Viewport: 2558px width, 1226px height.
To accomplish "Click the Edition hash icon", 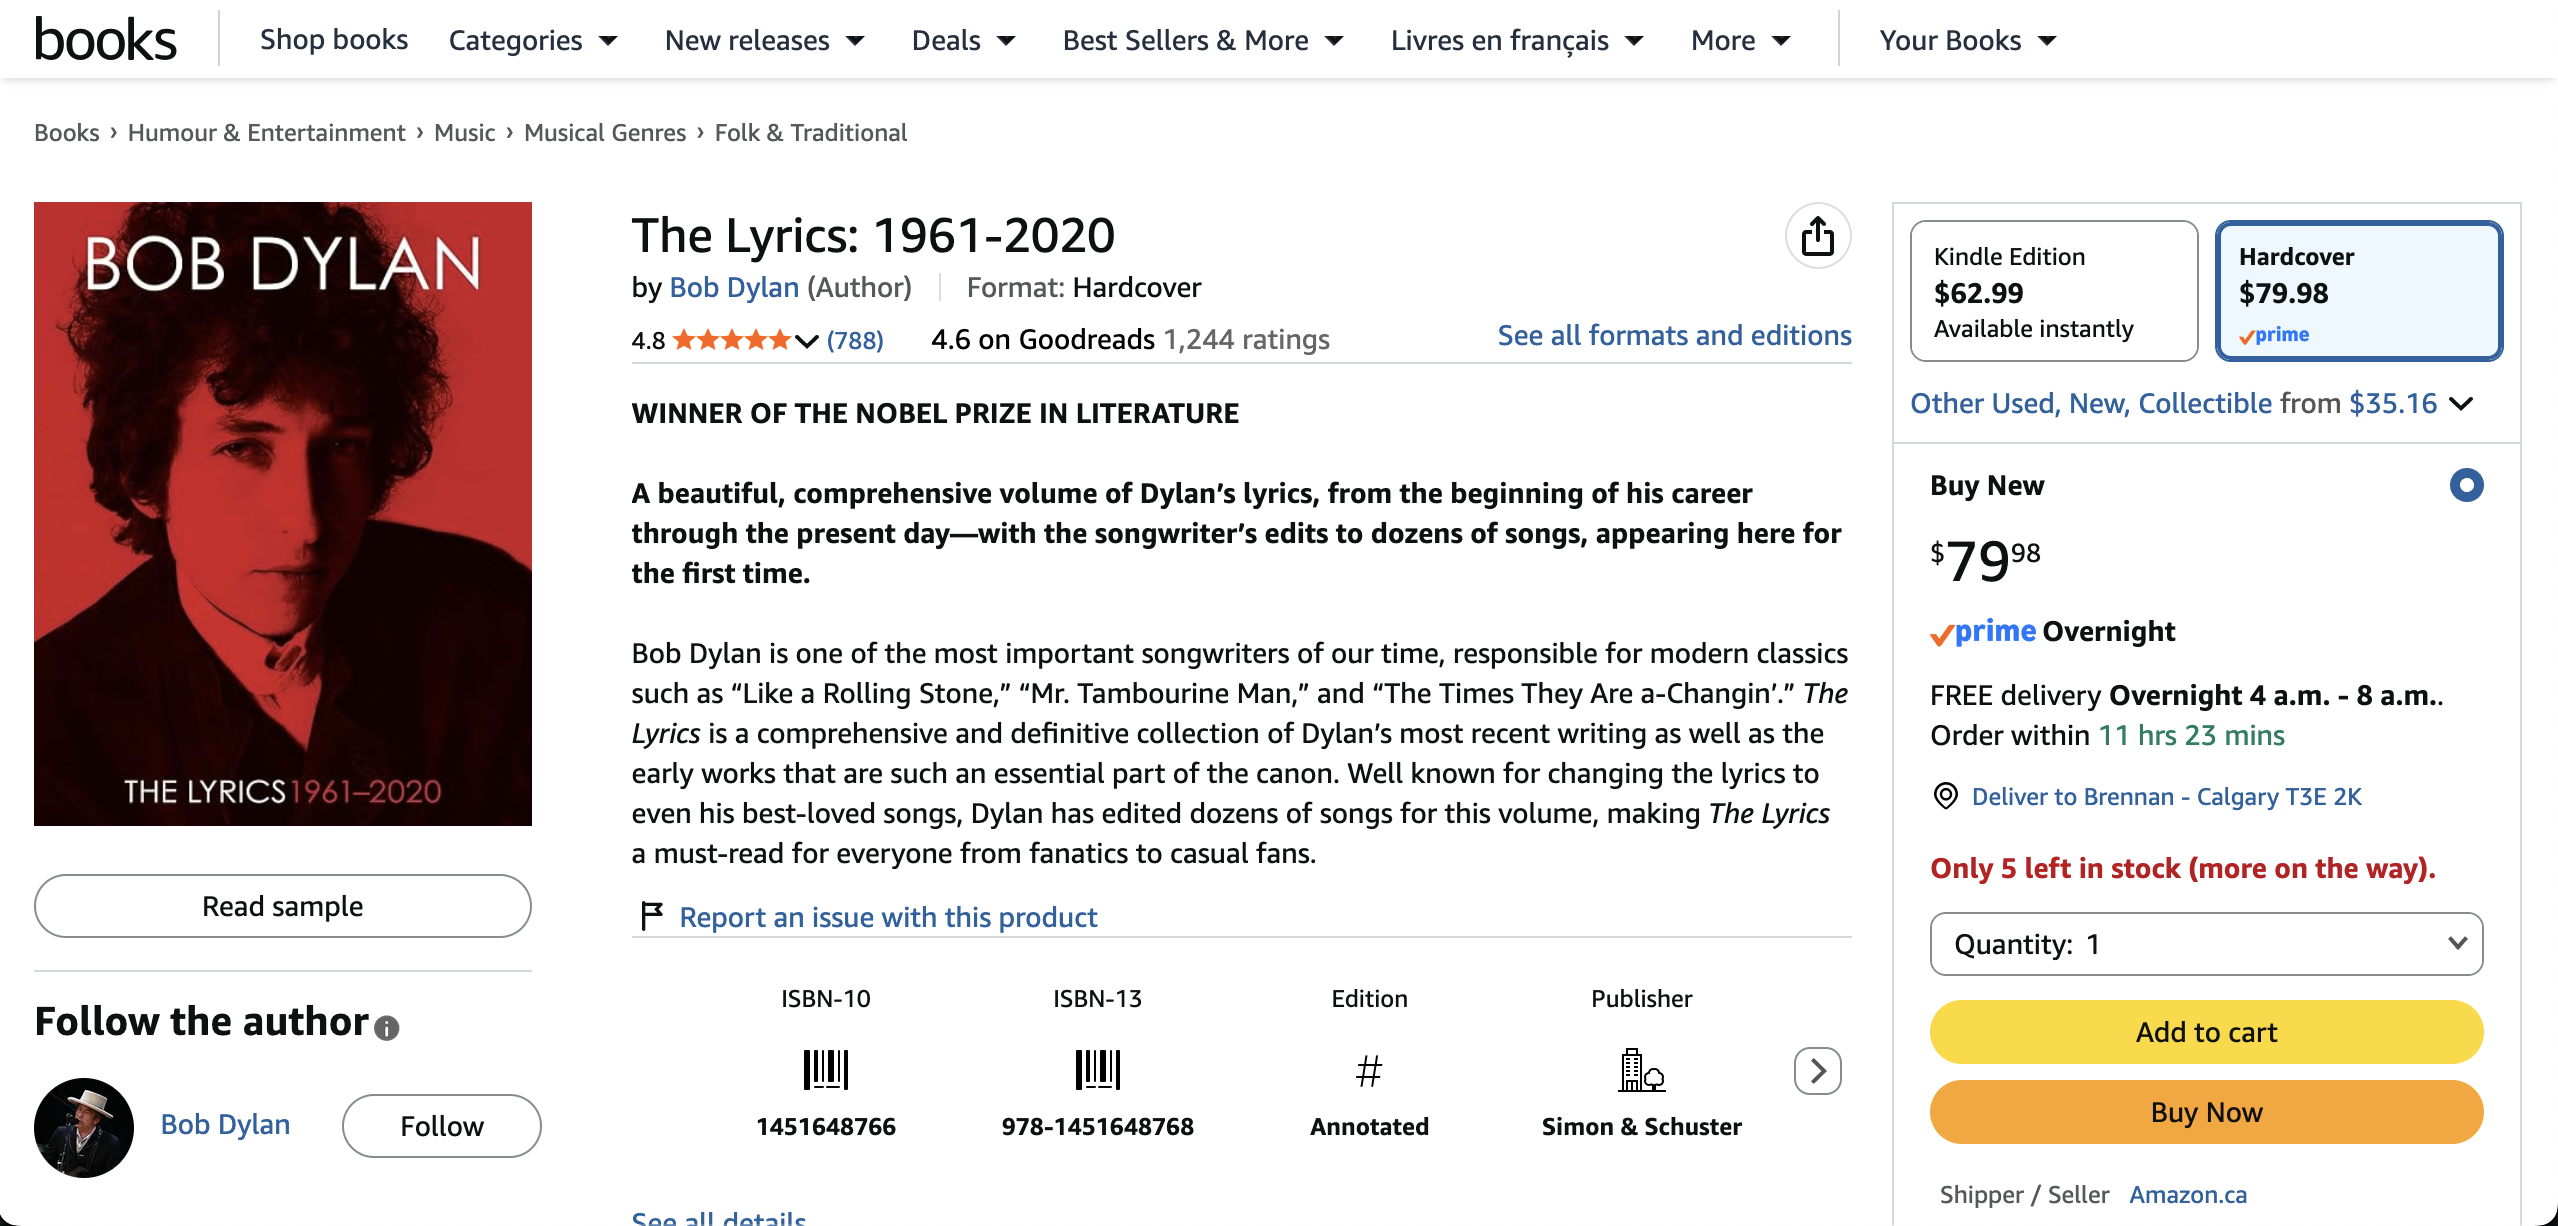I will [1369, 1071].
